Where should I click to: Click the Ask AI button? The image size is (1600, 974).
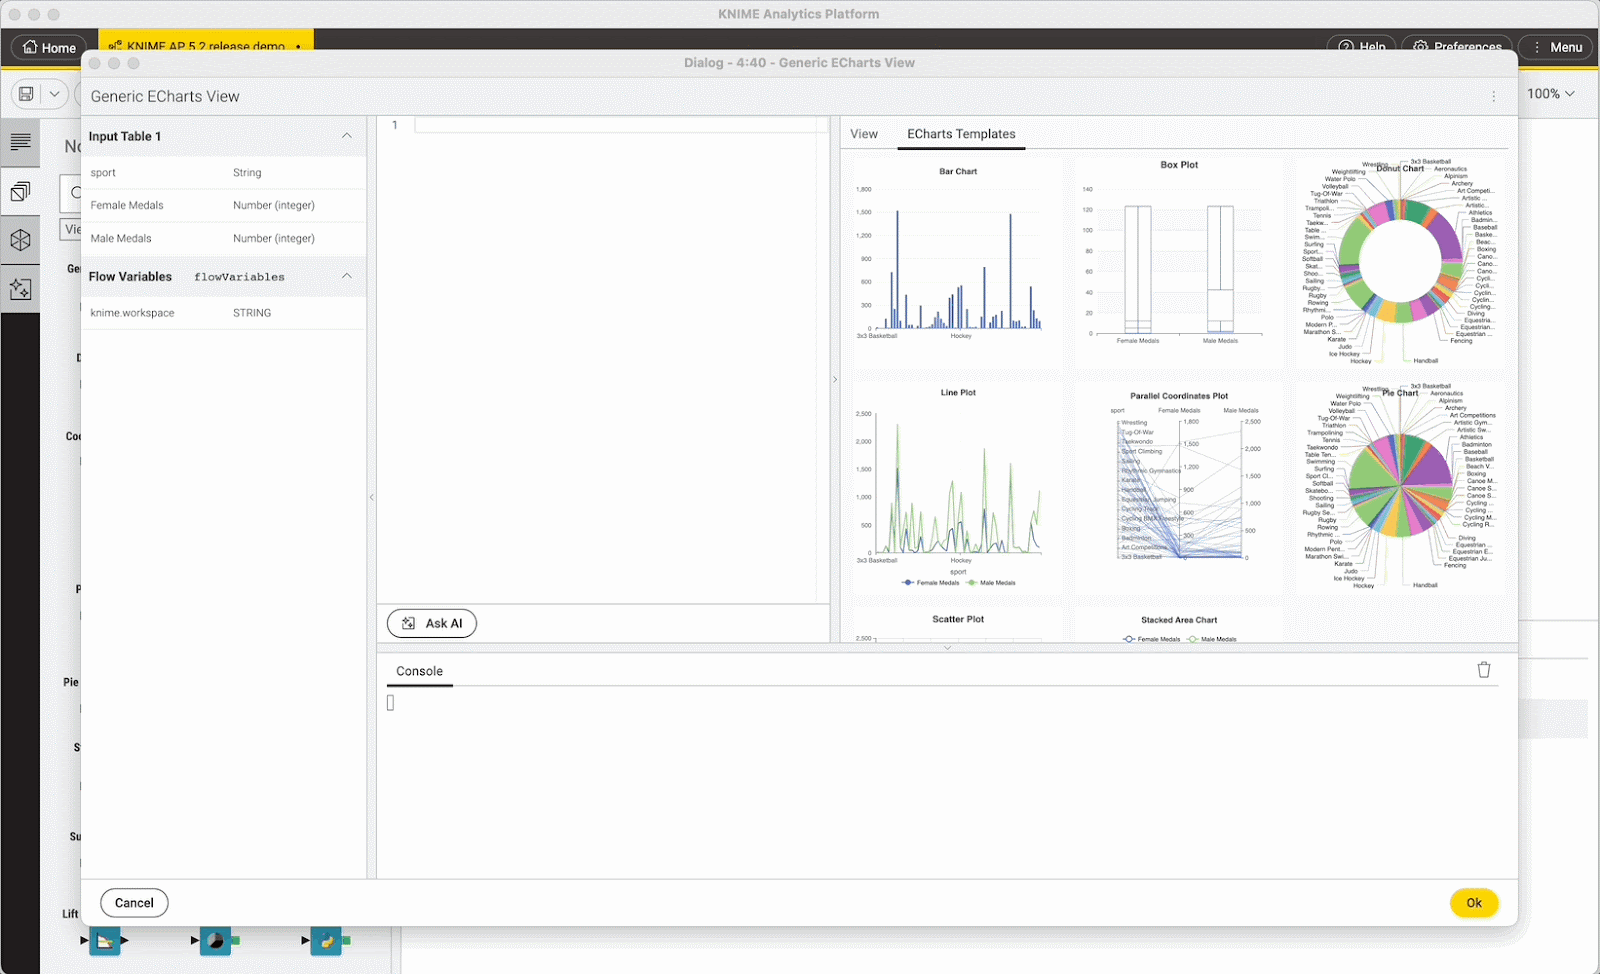(432, 623)
